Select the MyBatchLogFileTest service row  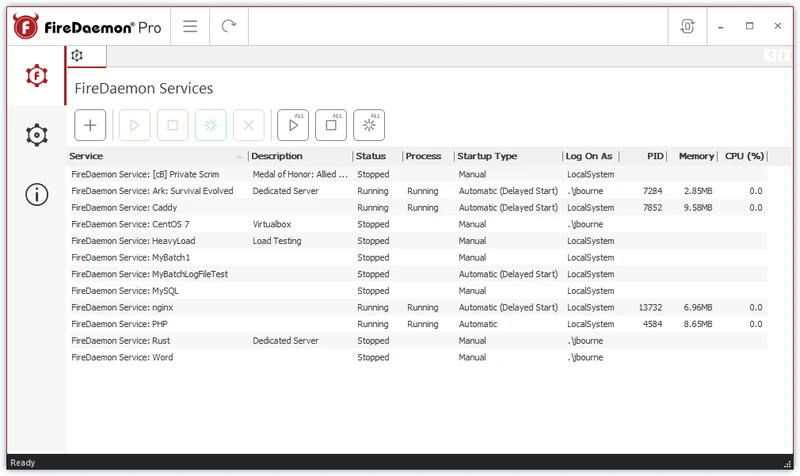[x=417, y=274]
